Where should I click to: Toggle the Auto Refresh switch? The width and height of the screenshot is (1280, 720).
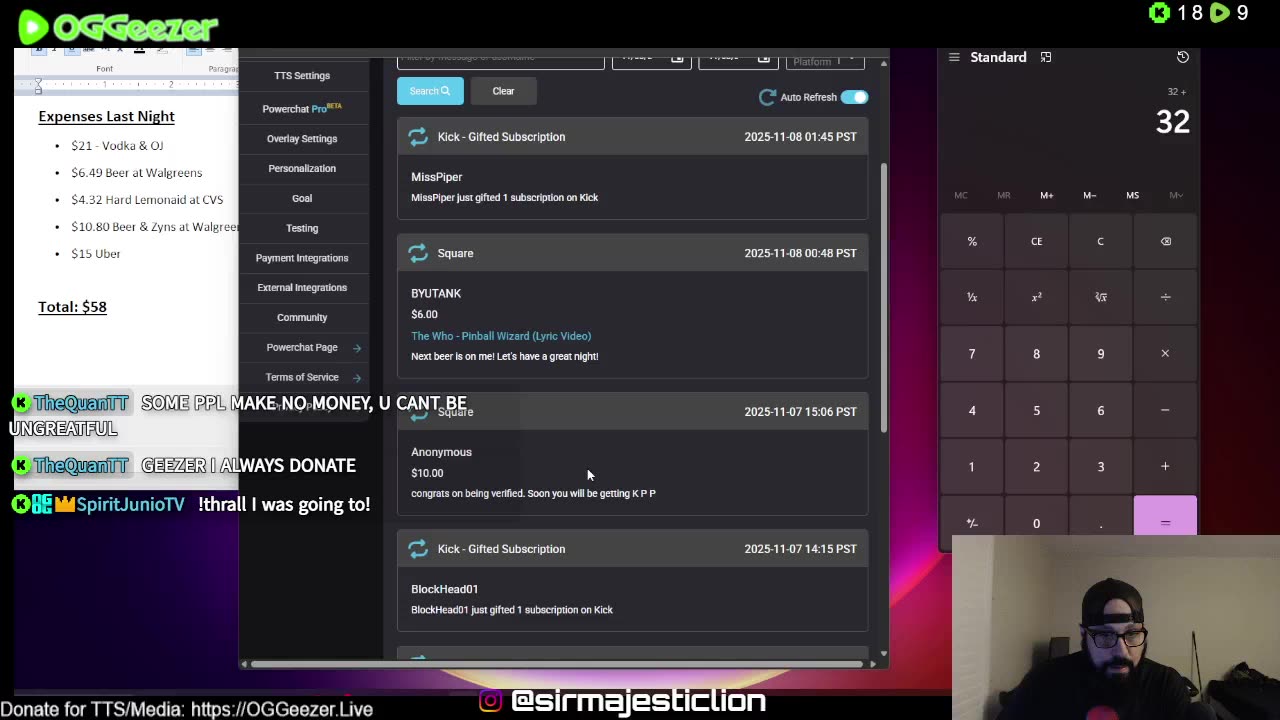(x=854, y=97)
